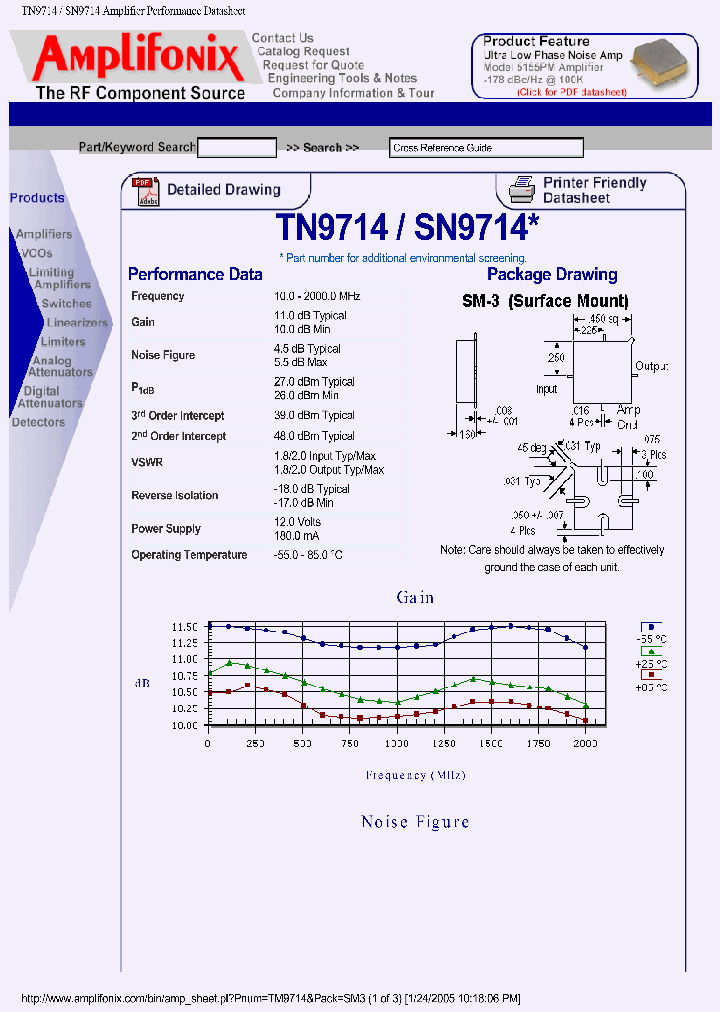Screen dimensions: 720x1012
Task: Click the 4.5 dB Typical noise figure value
Action: (x=307, y=349)
